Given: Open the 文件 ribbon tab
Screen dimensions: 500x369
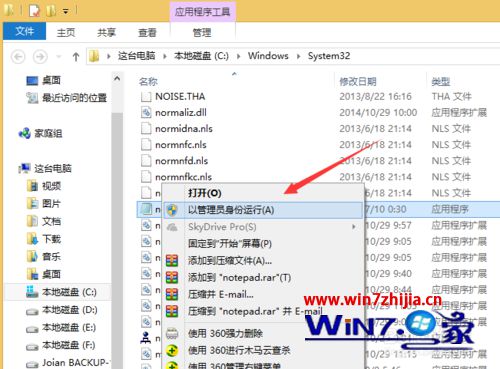Looking at the screenshot, I should [24, 31].
